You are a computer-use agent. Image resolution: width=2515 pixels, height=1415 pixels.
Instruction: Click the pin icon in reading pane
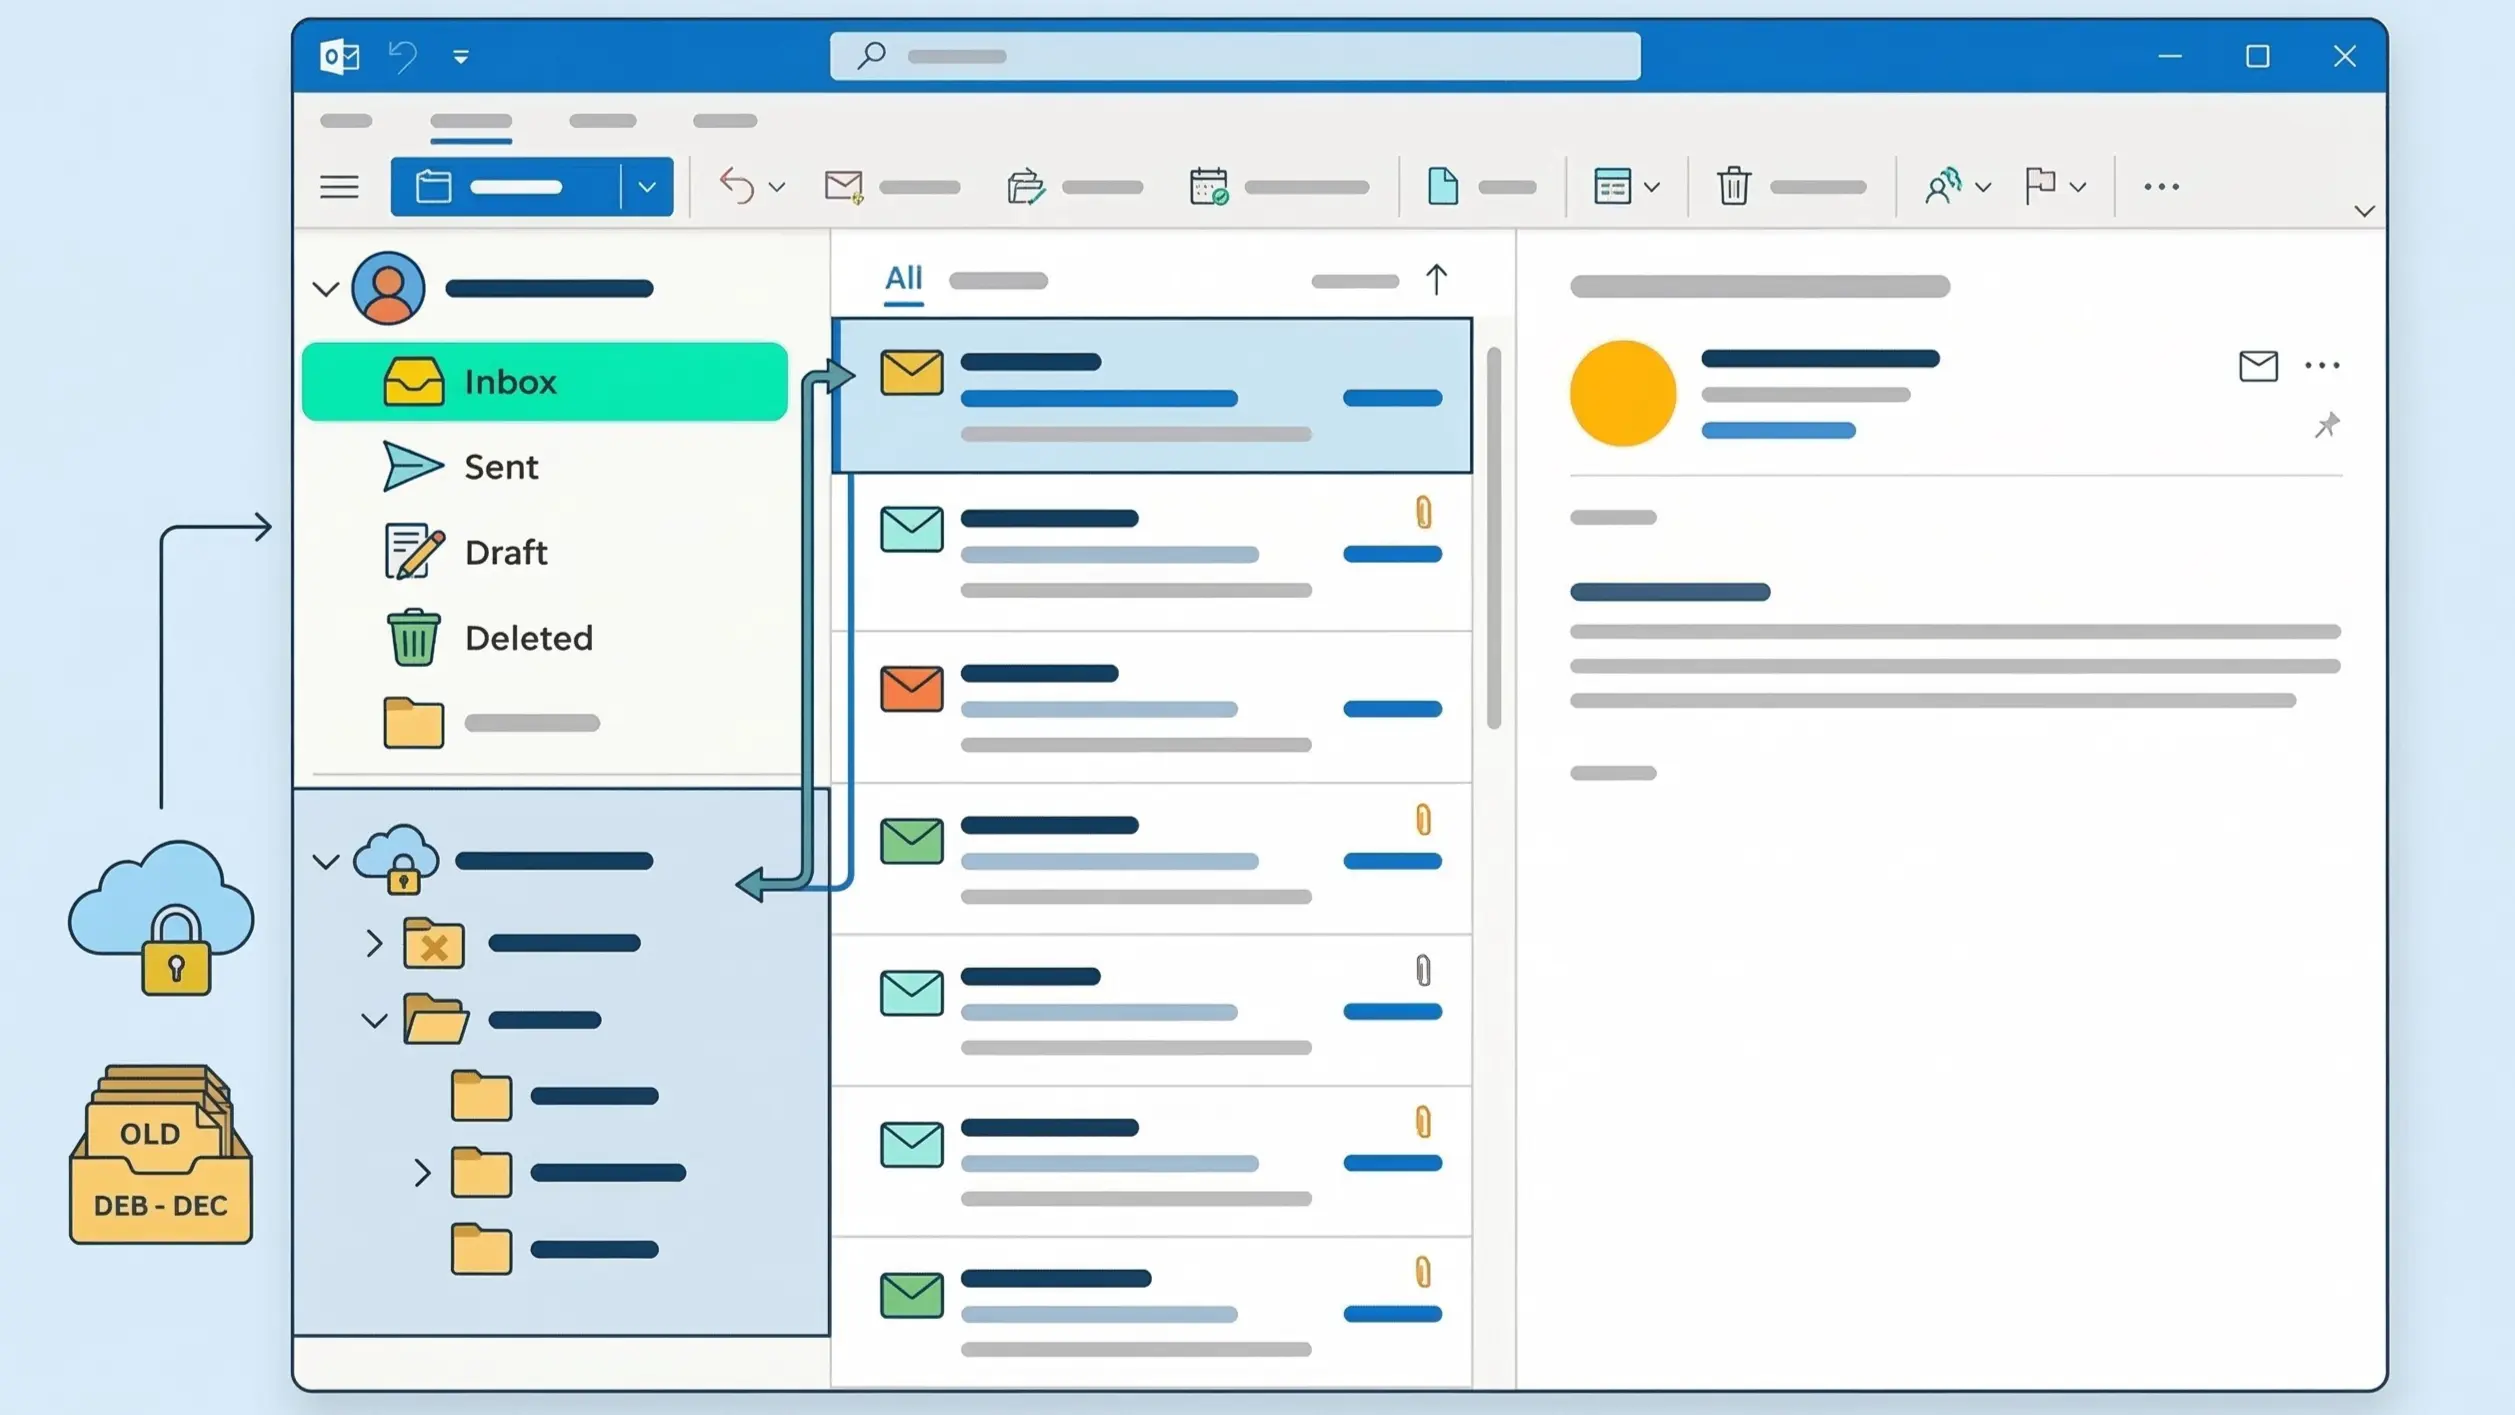pos(2326,425)
